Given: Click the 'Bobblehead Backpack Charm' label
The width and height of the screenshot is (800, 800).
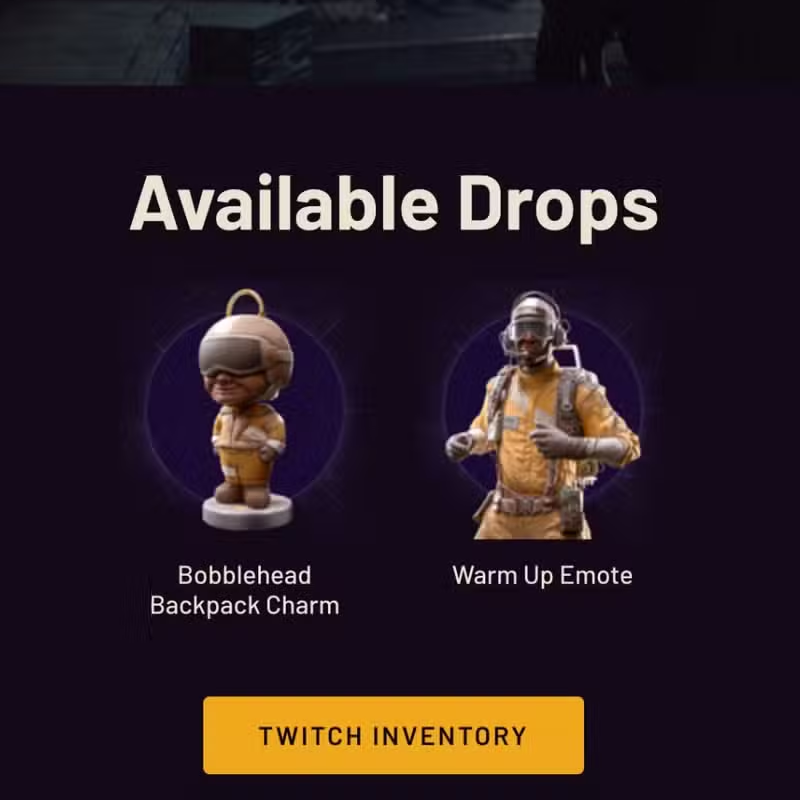Looking at the screenshot, I should [x=245, y=590].
